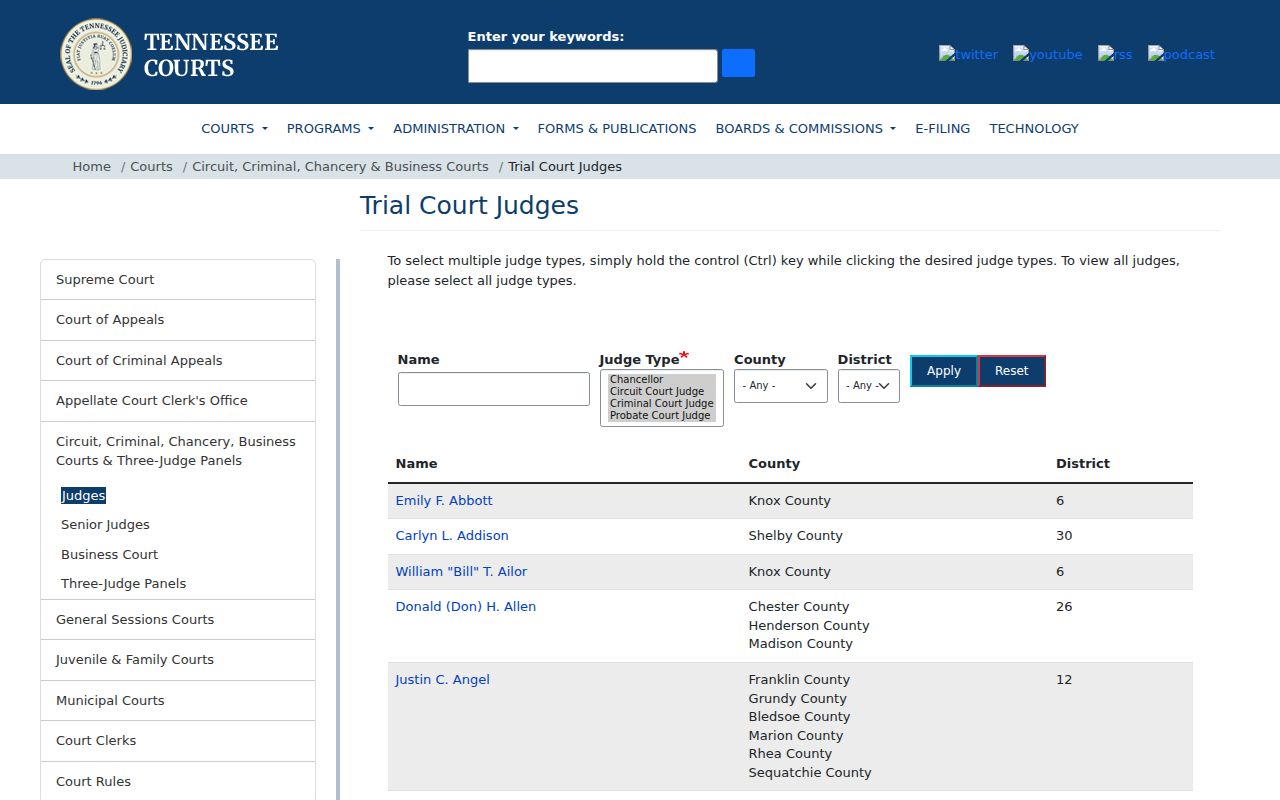This screenshot has width=1280, height=800.
Task: Click the Tennessee Courts seal logo
Action: point(96,54)
